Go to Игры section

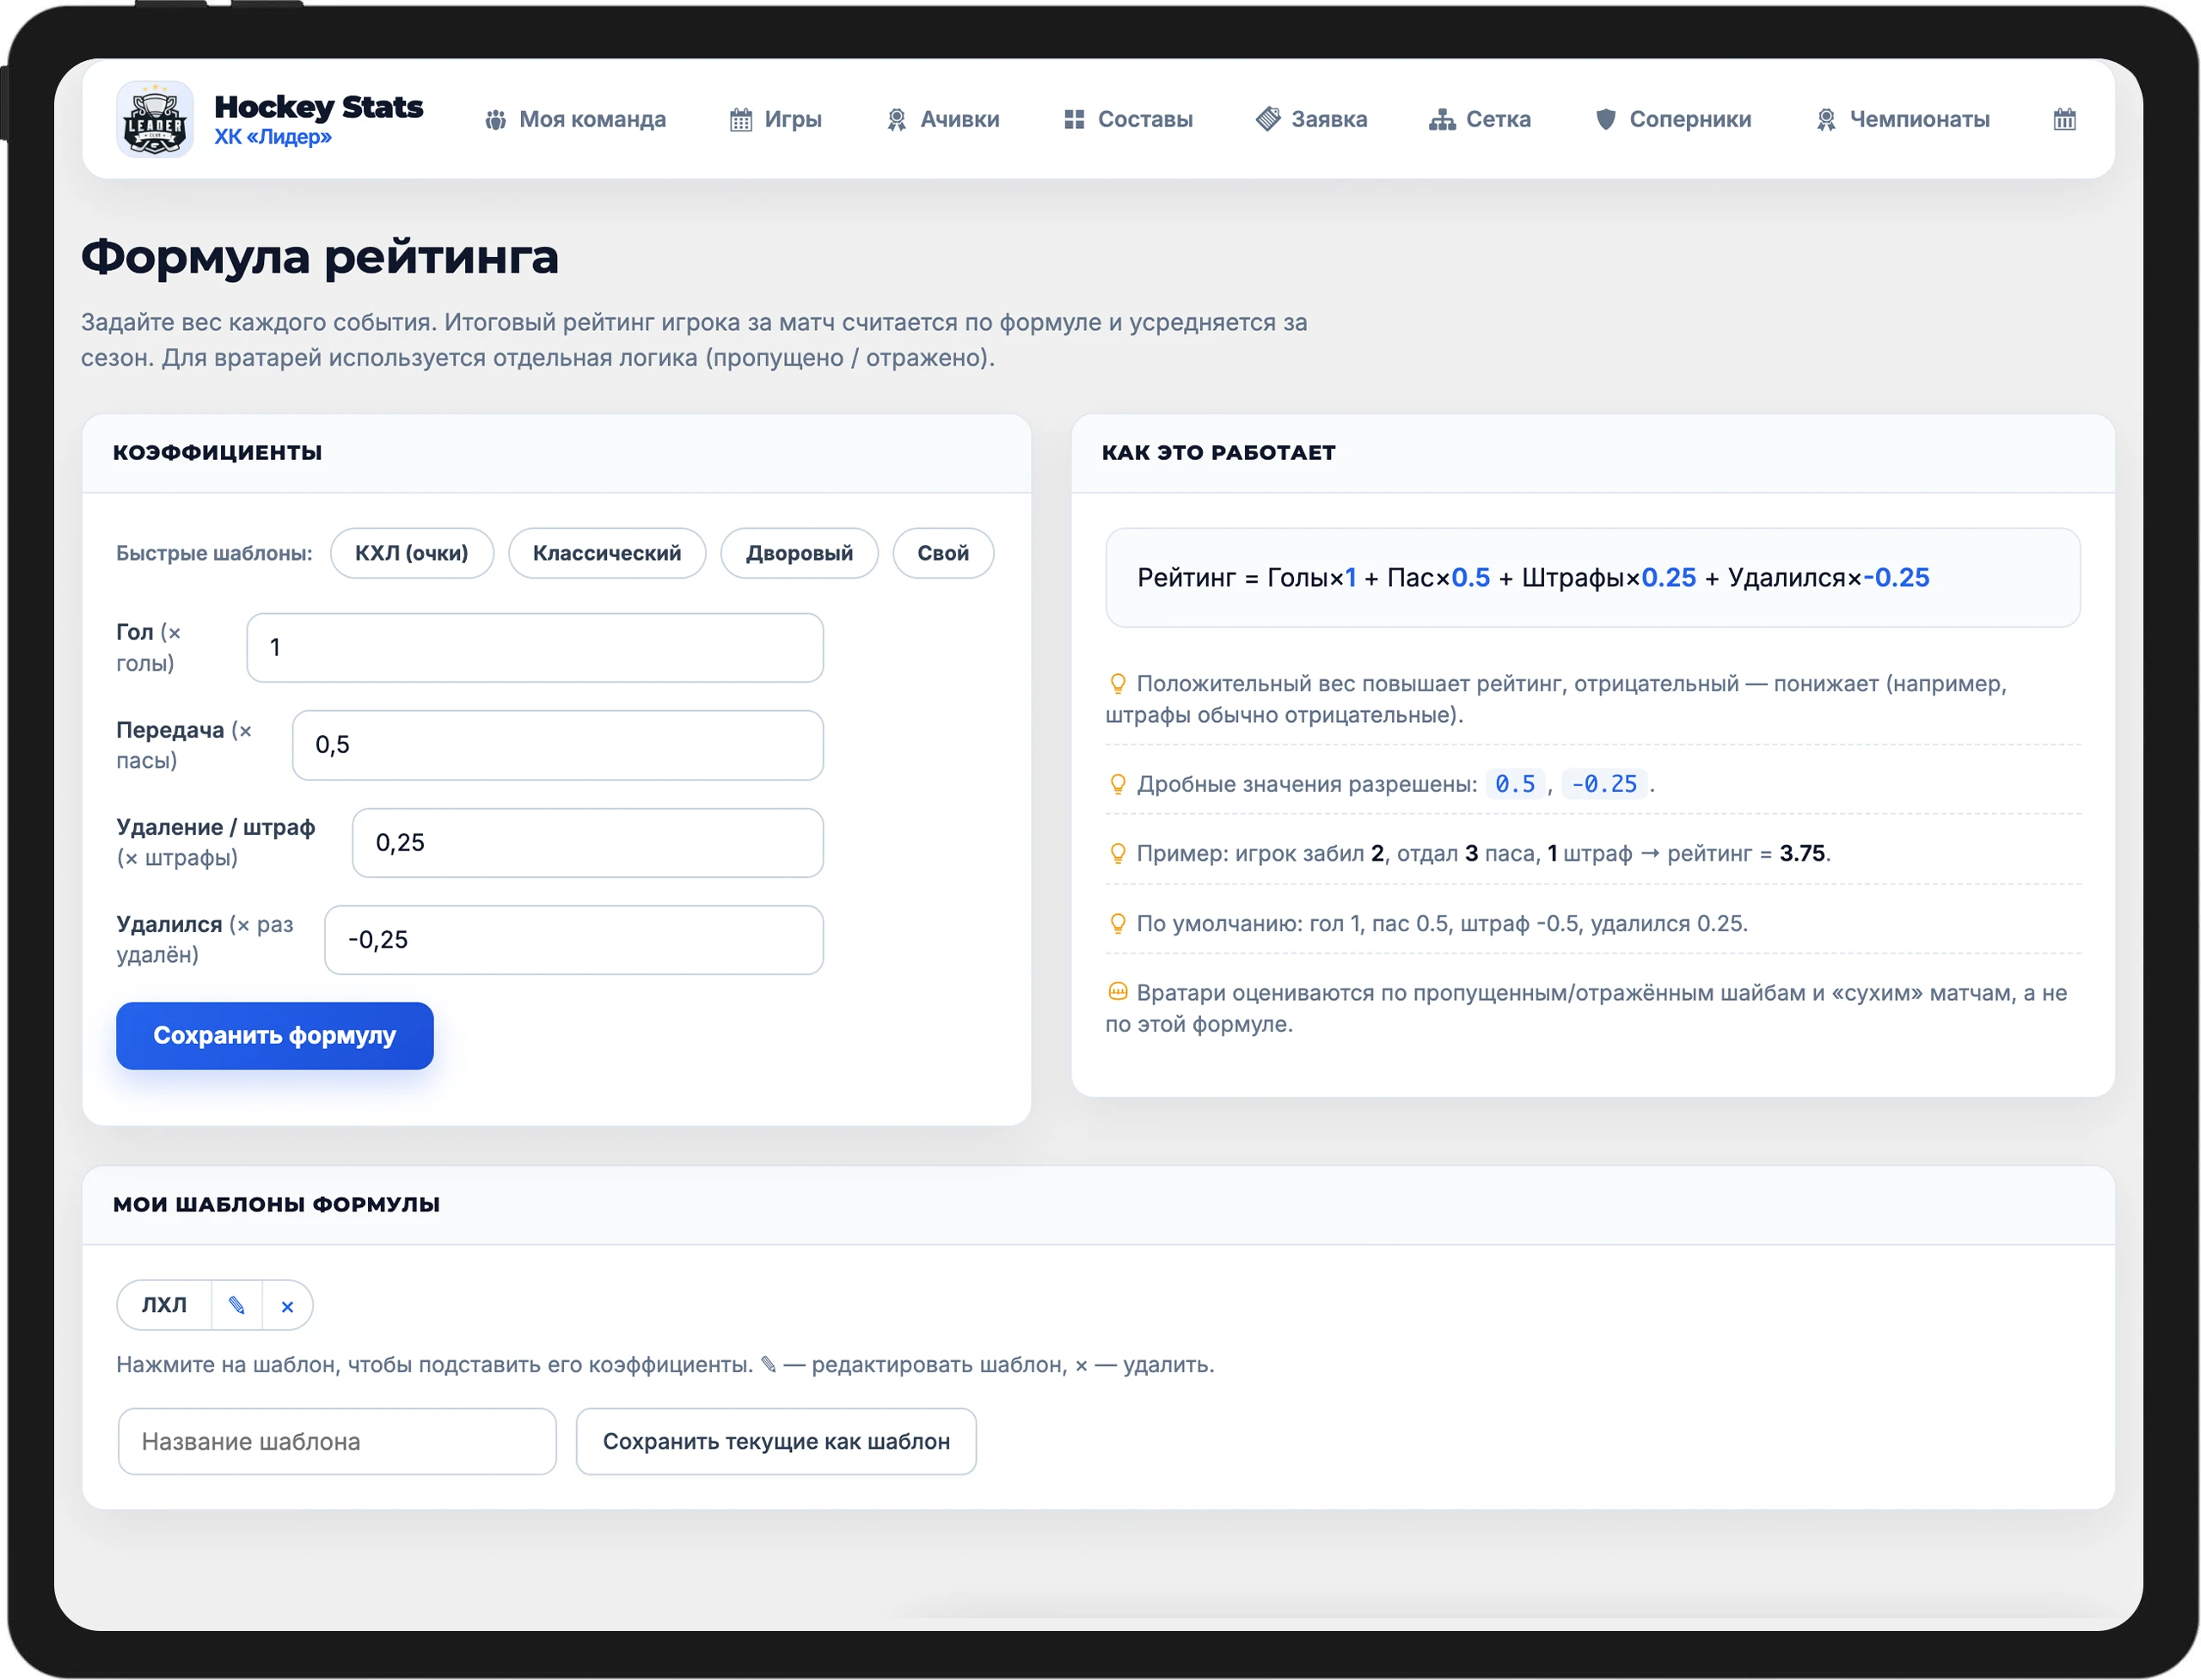pyautogui.click(x=775, y=120)
